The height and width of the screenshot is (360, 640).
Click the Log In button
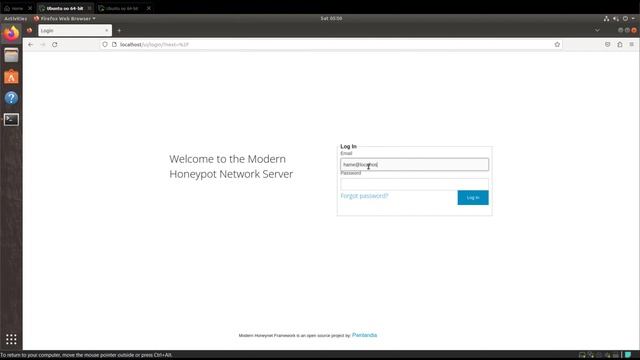click(473, 198)
